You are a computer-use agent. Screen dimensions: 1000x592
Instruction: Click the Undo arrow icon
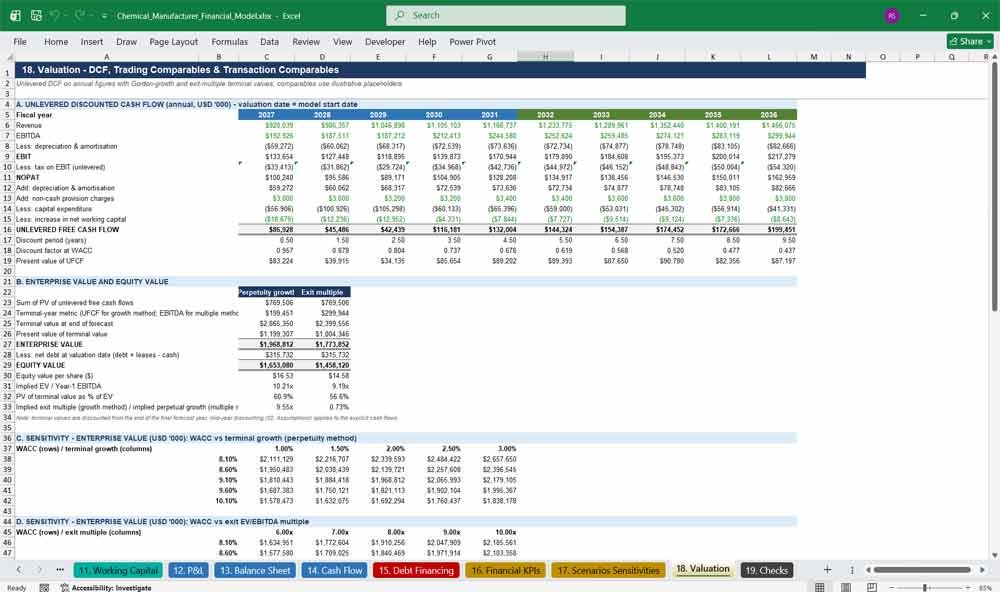pyautogui.click(x=55, y=15)
